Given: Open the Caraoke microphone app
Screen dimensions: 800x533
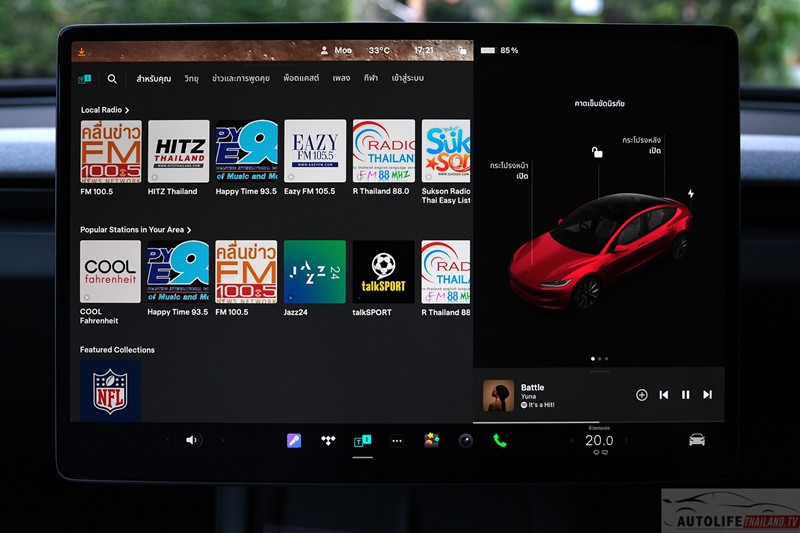Looking at the screenshot, I should point(294,440).
